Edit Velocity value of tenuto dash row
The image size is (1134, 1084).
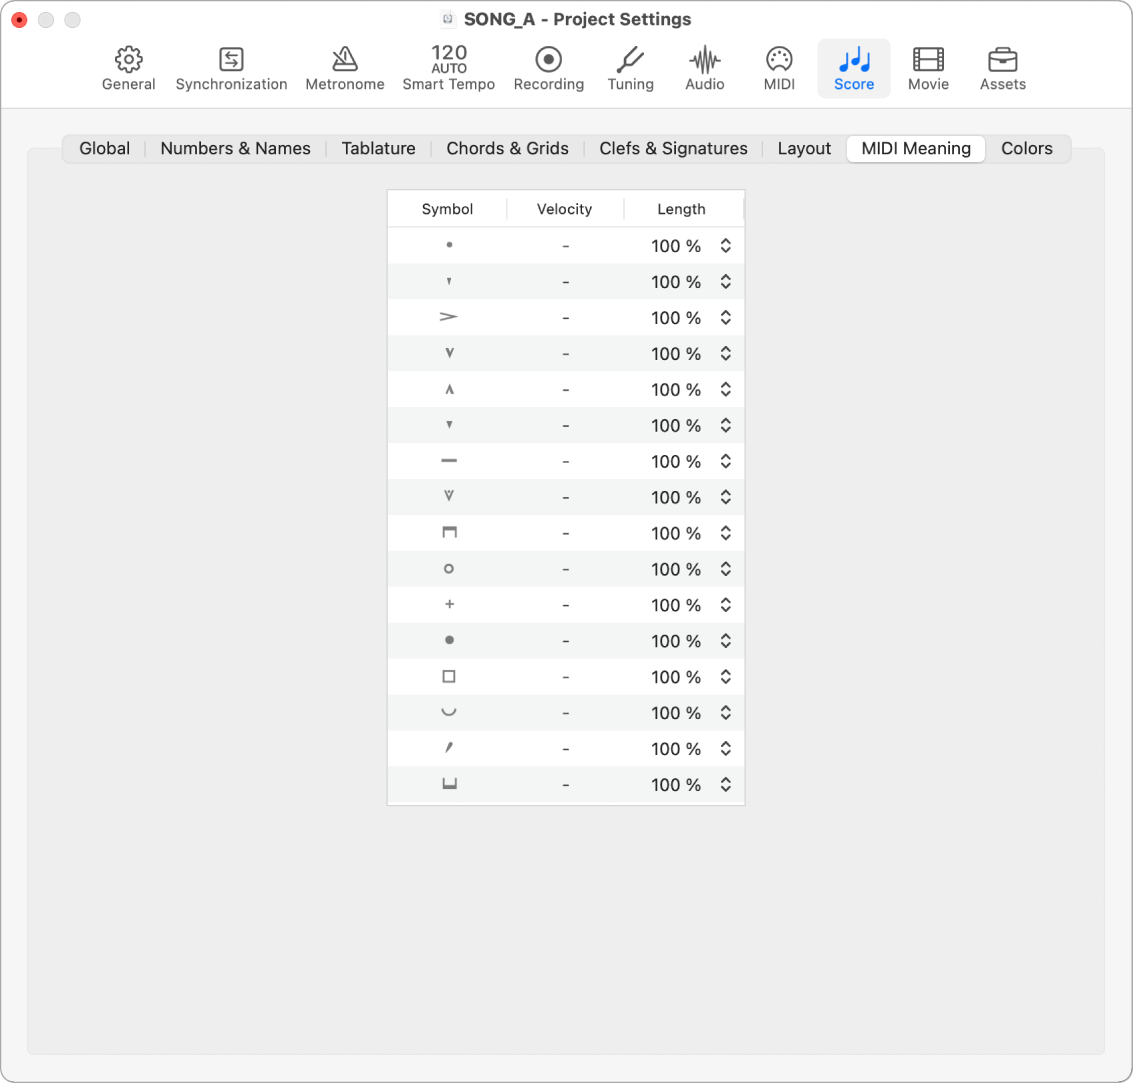[566, 461]
